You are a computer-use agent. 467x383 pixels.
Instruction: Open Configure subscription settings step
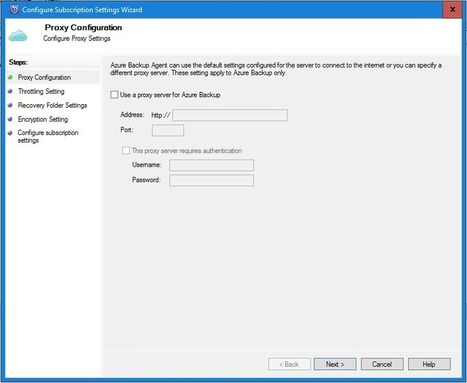[x=48, y=136]
